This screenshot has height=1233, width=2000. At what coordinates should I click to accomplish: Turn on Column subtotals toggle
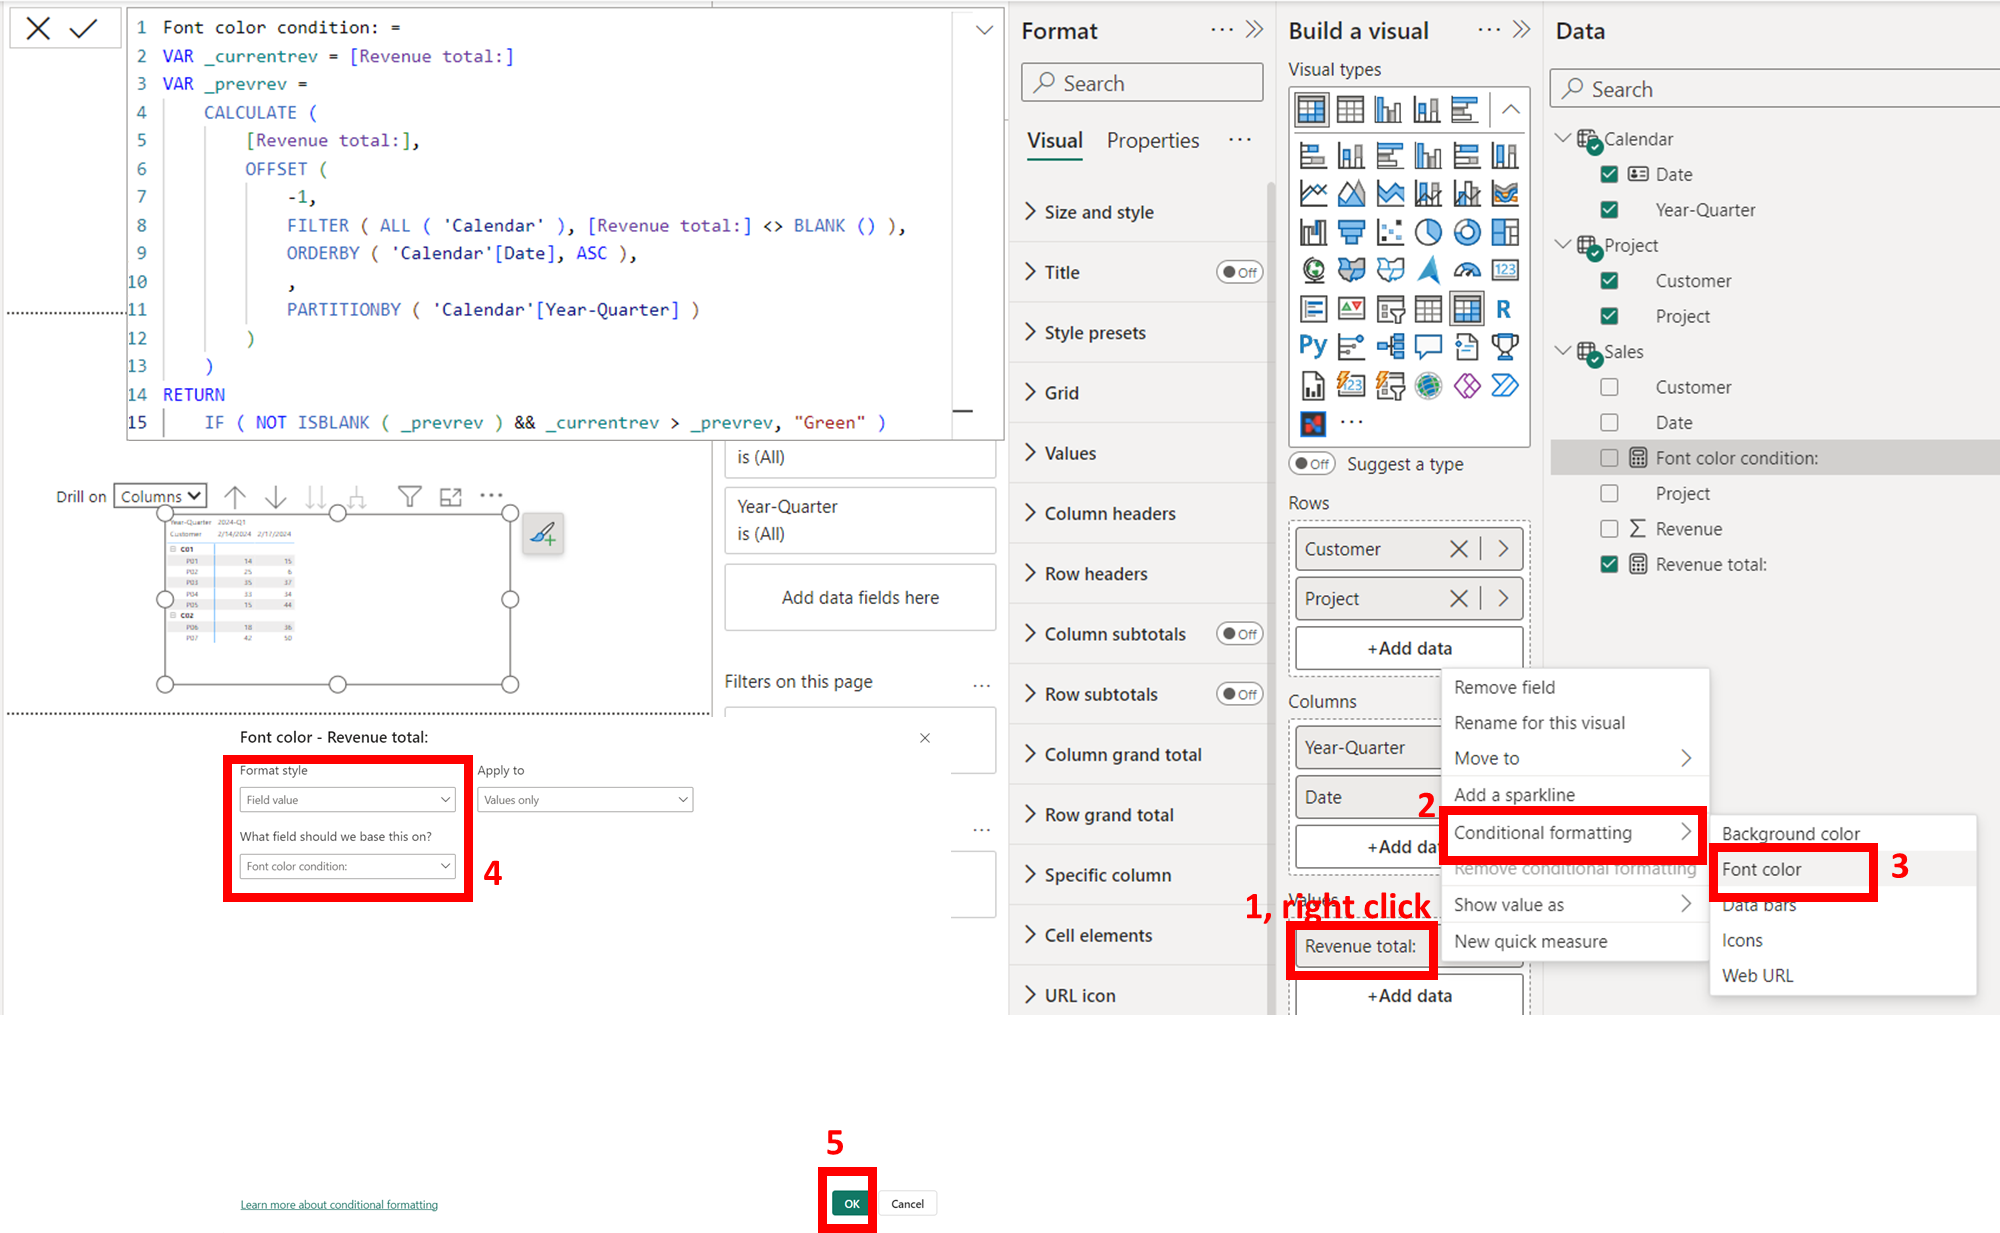(1240, 634)
